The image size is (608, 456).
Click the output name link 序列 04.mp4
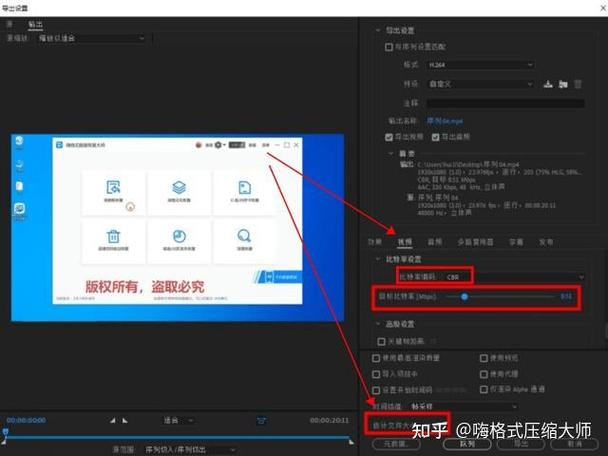[445, 121]
